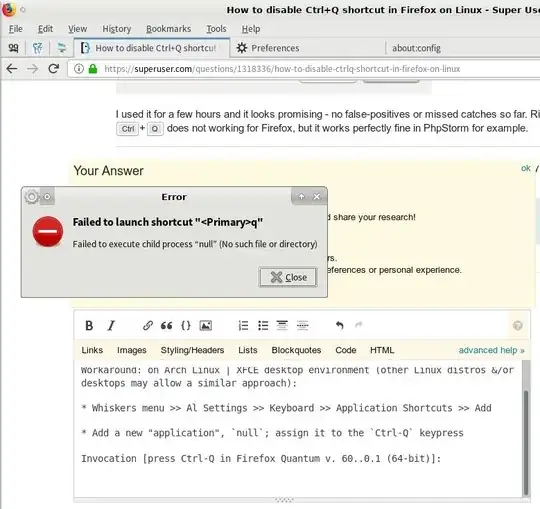Create a numbered list

point(243,325)
